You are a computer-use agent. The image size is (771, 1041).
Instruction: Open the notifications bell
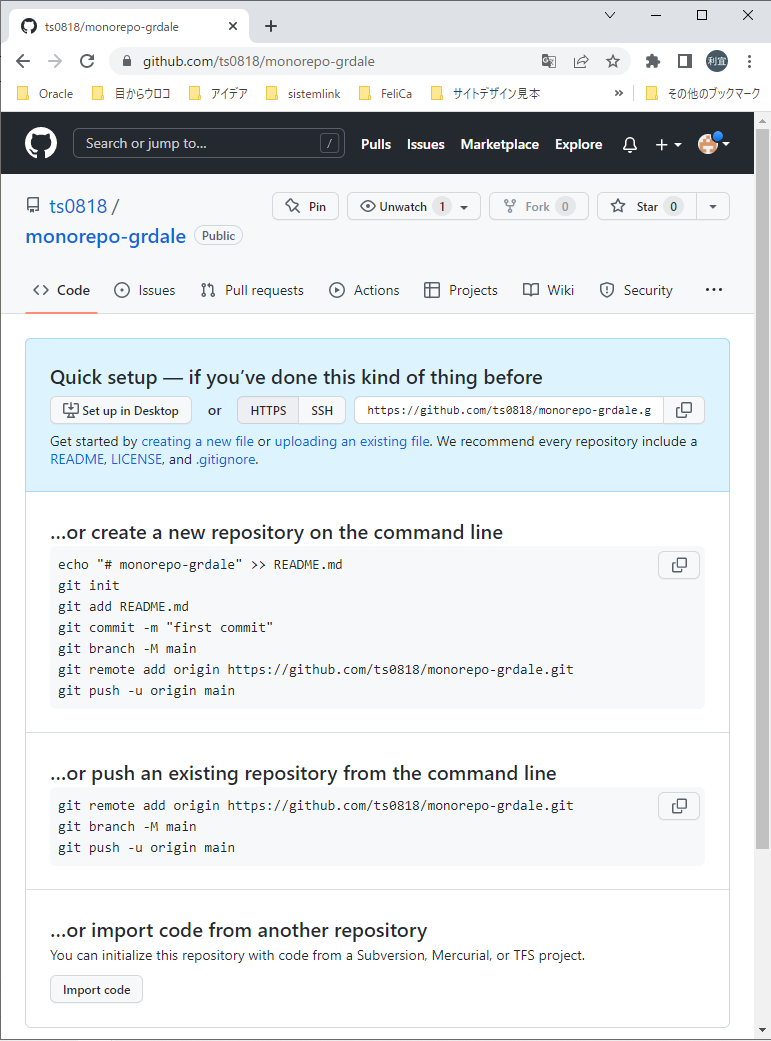coord(629,144)
